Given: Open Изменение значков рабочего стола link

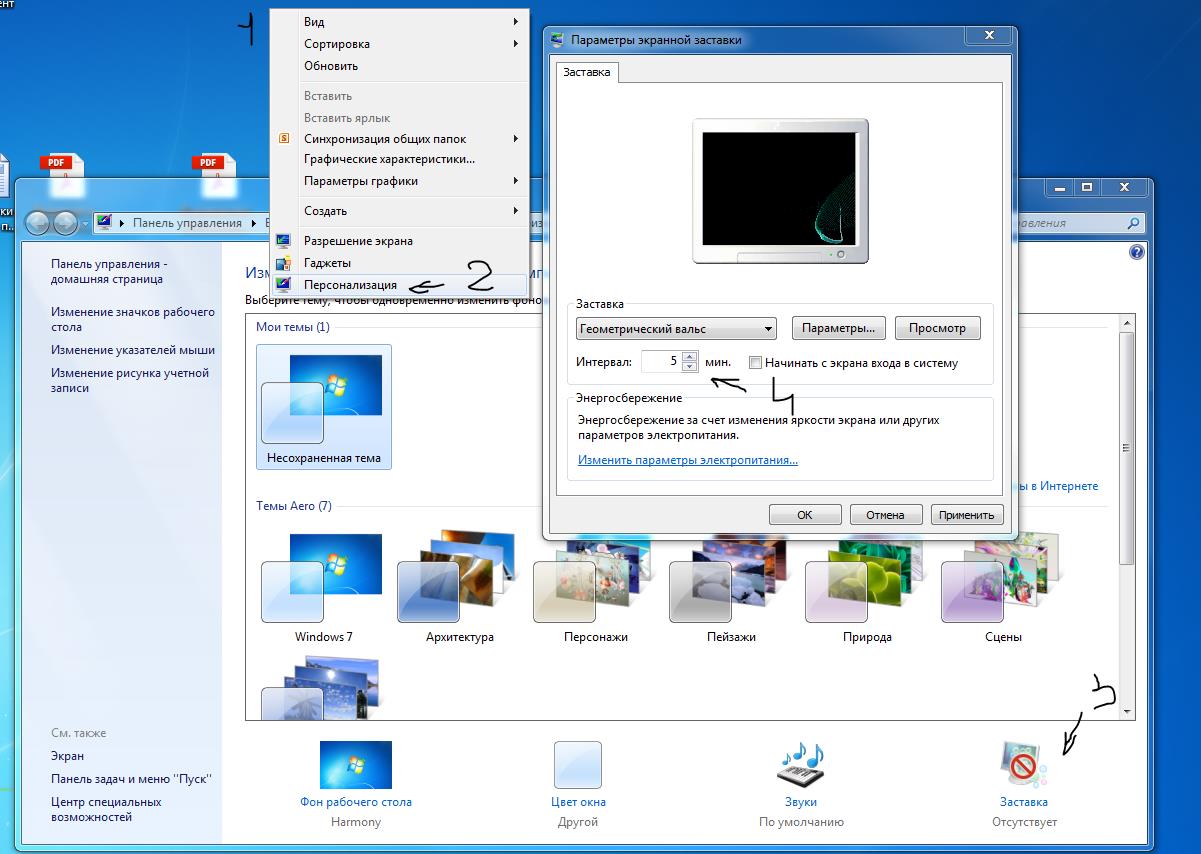Looking at the screenshot, I should [x=133, y=319].
